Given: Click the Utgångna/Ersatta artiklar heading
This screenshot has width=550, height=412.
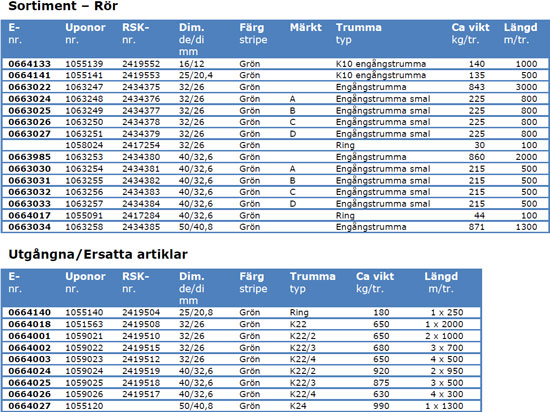Looking at the screenshot, I should click(98, 254).
